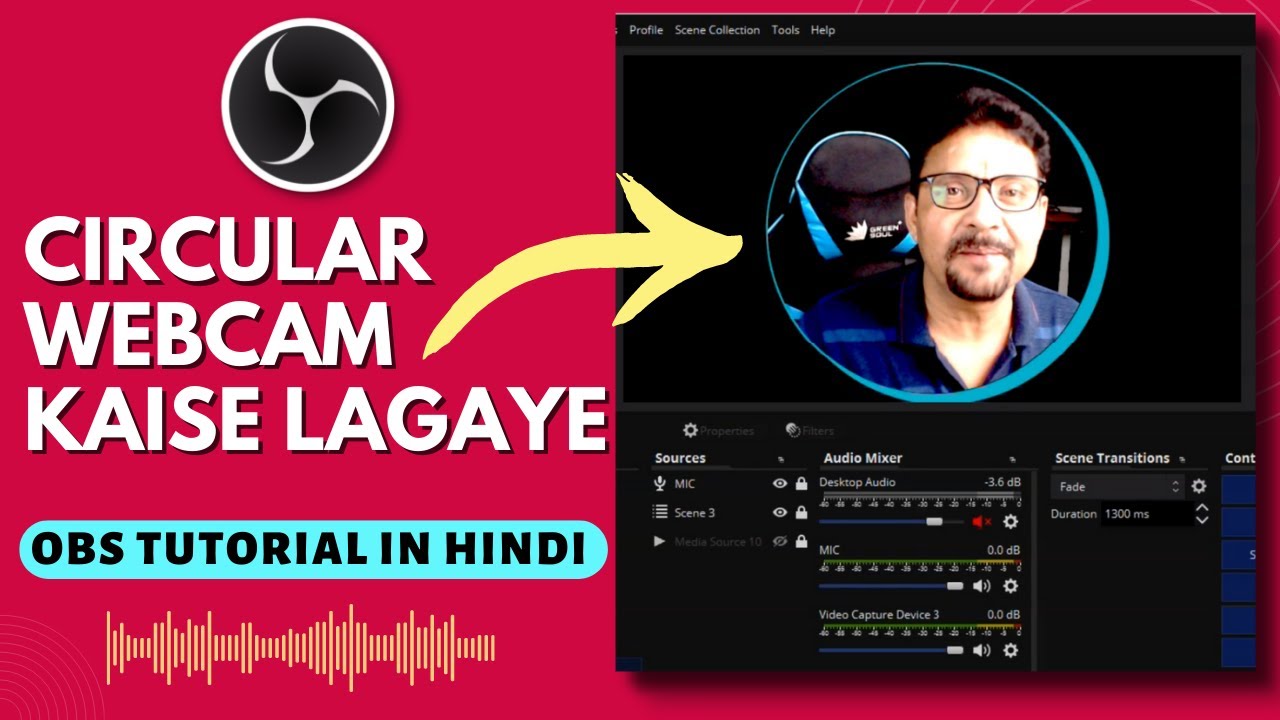1280x720 pixels.
Task: Pop out the Sources dock icon
Action: coord(781,460)
